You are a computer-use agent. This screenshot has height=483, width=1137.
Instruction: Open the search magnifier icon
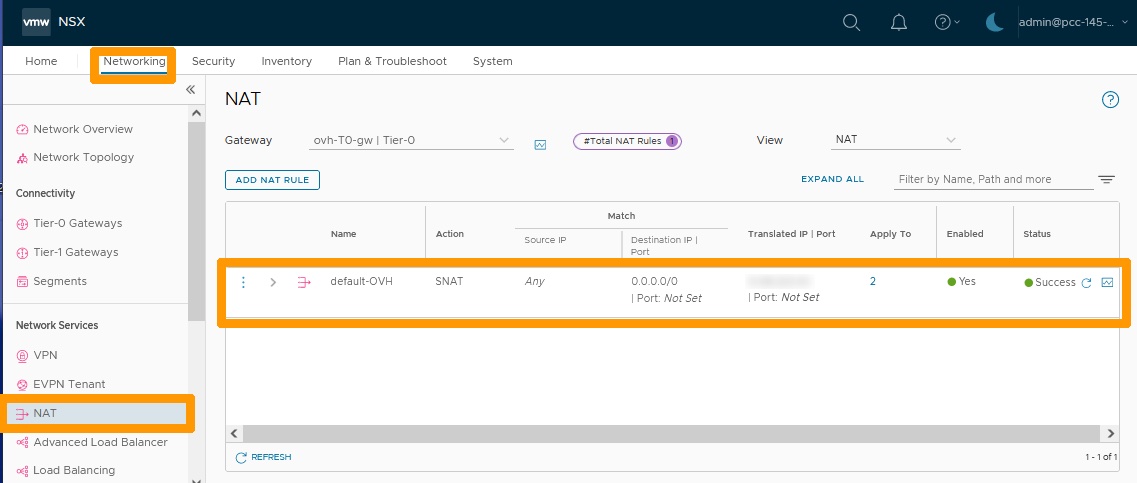pyautogui.click(x=851, y=22)
